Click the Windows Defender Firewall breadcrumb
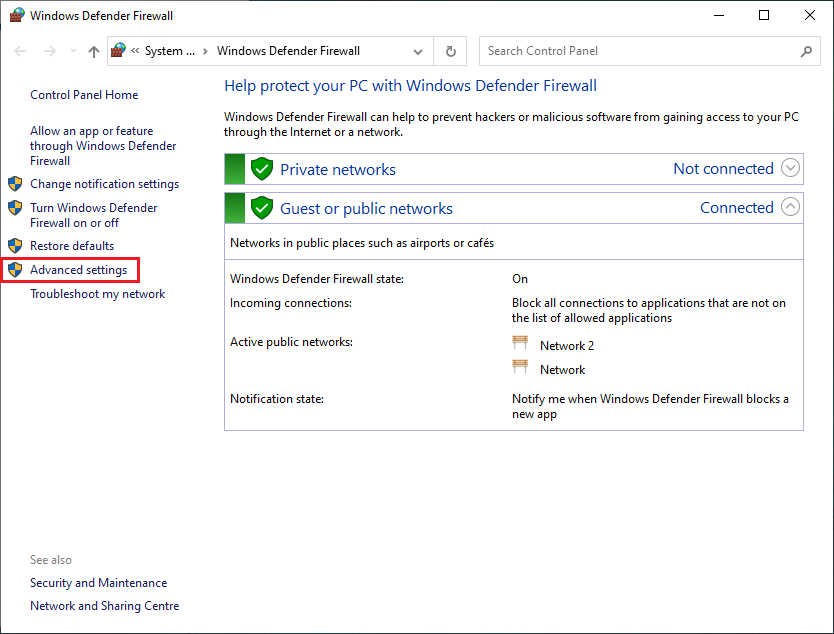This screenshot has height=634, width=834. coord(288,51)
